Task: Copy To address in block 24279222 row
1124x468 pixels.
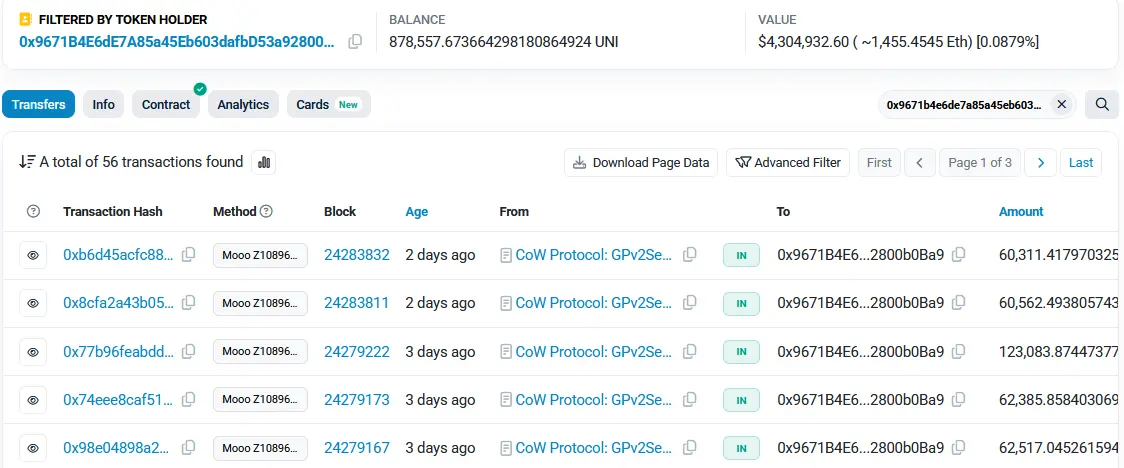Action: [x=958, y=351]
